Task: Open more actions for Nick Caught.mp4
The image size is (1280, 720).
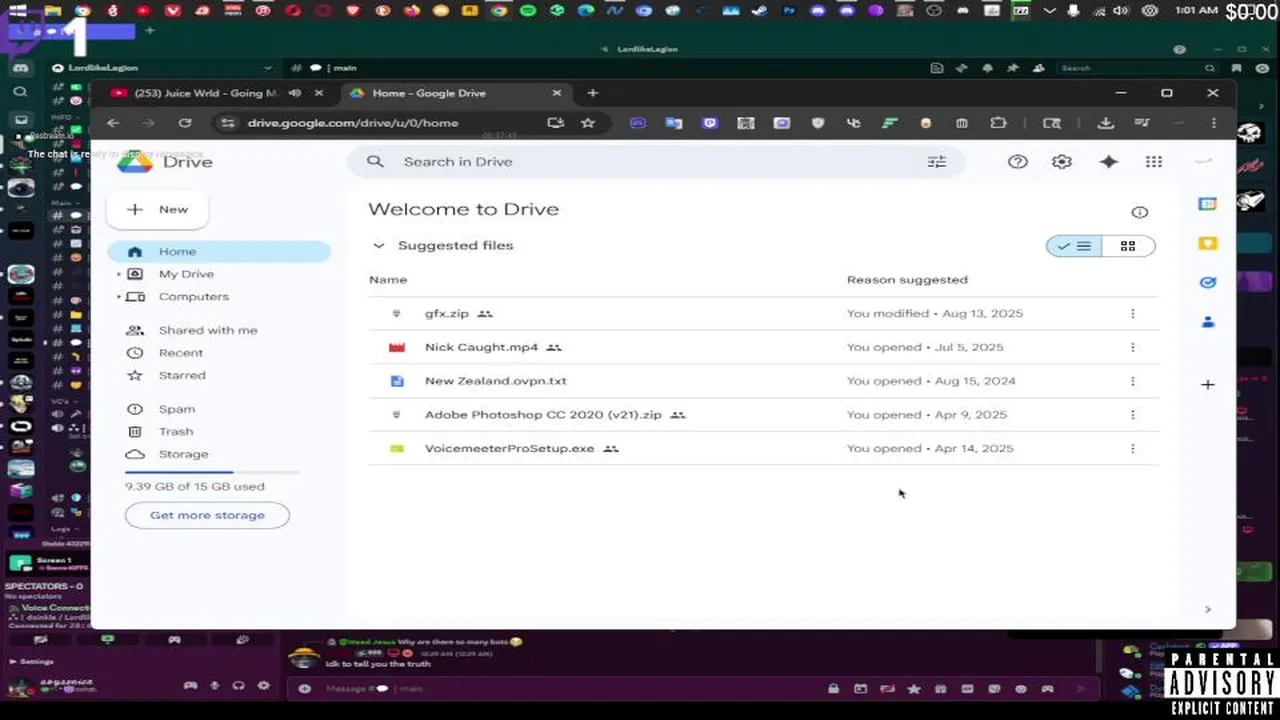Action: click(1132, 348)
